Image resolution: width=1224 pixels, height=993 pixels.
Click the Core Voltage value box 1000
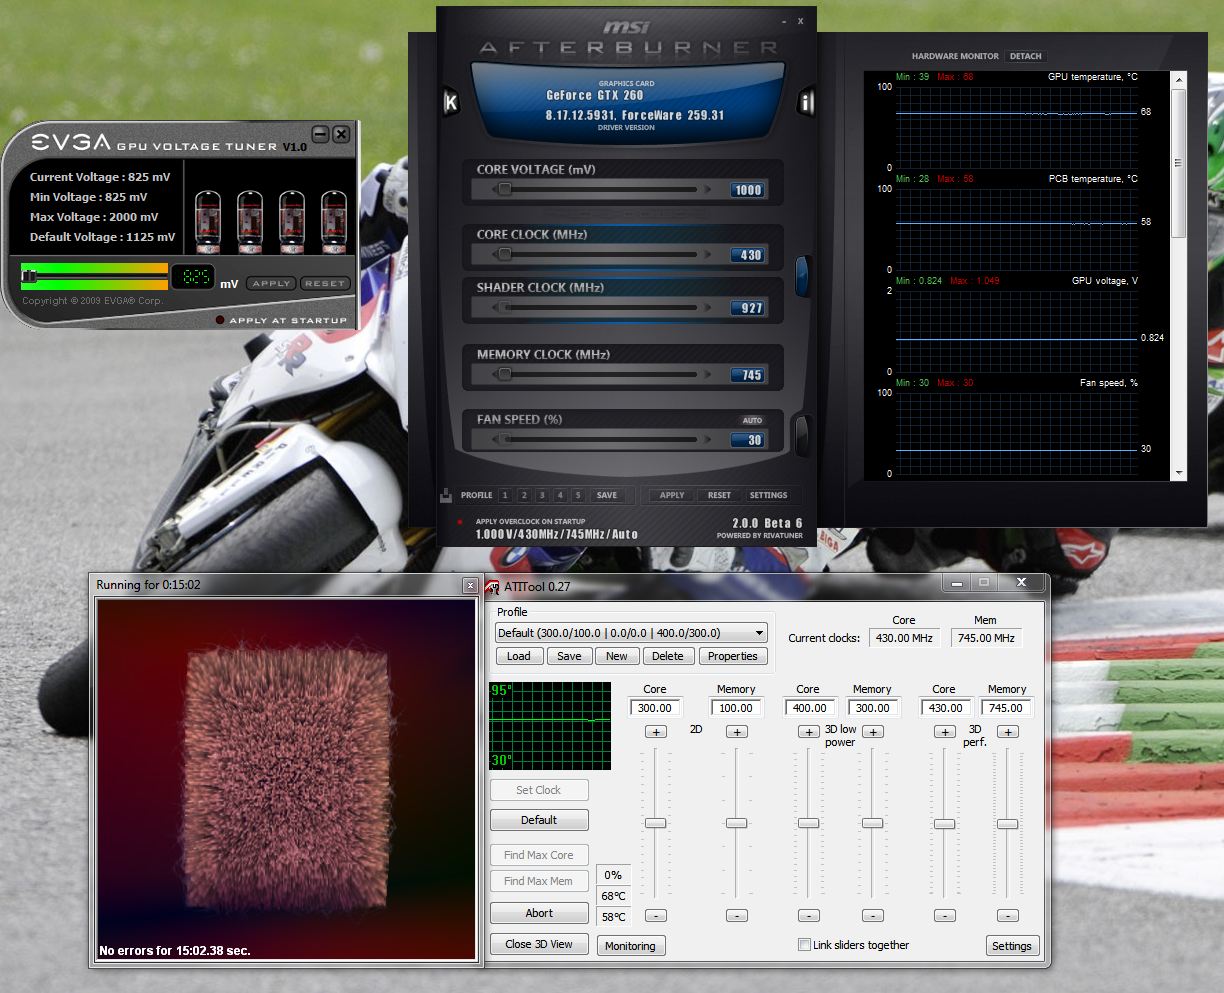(x=747, y=190)
